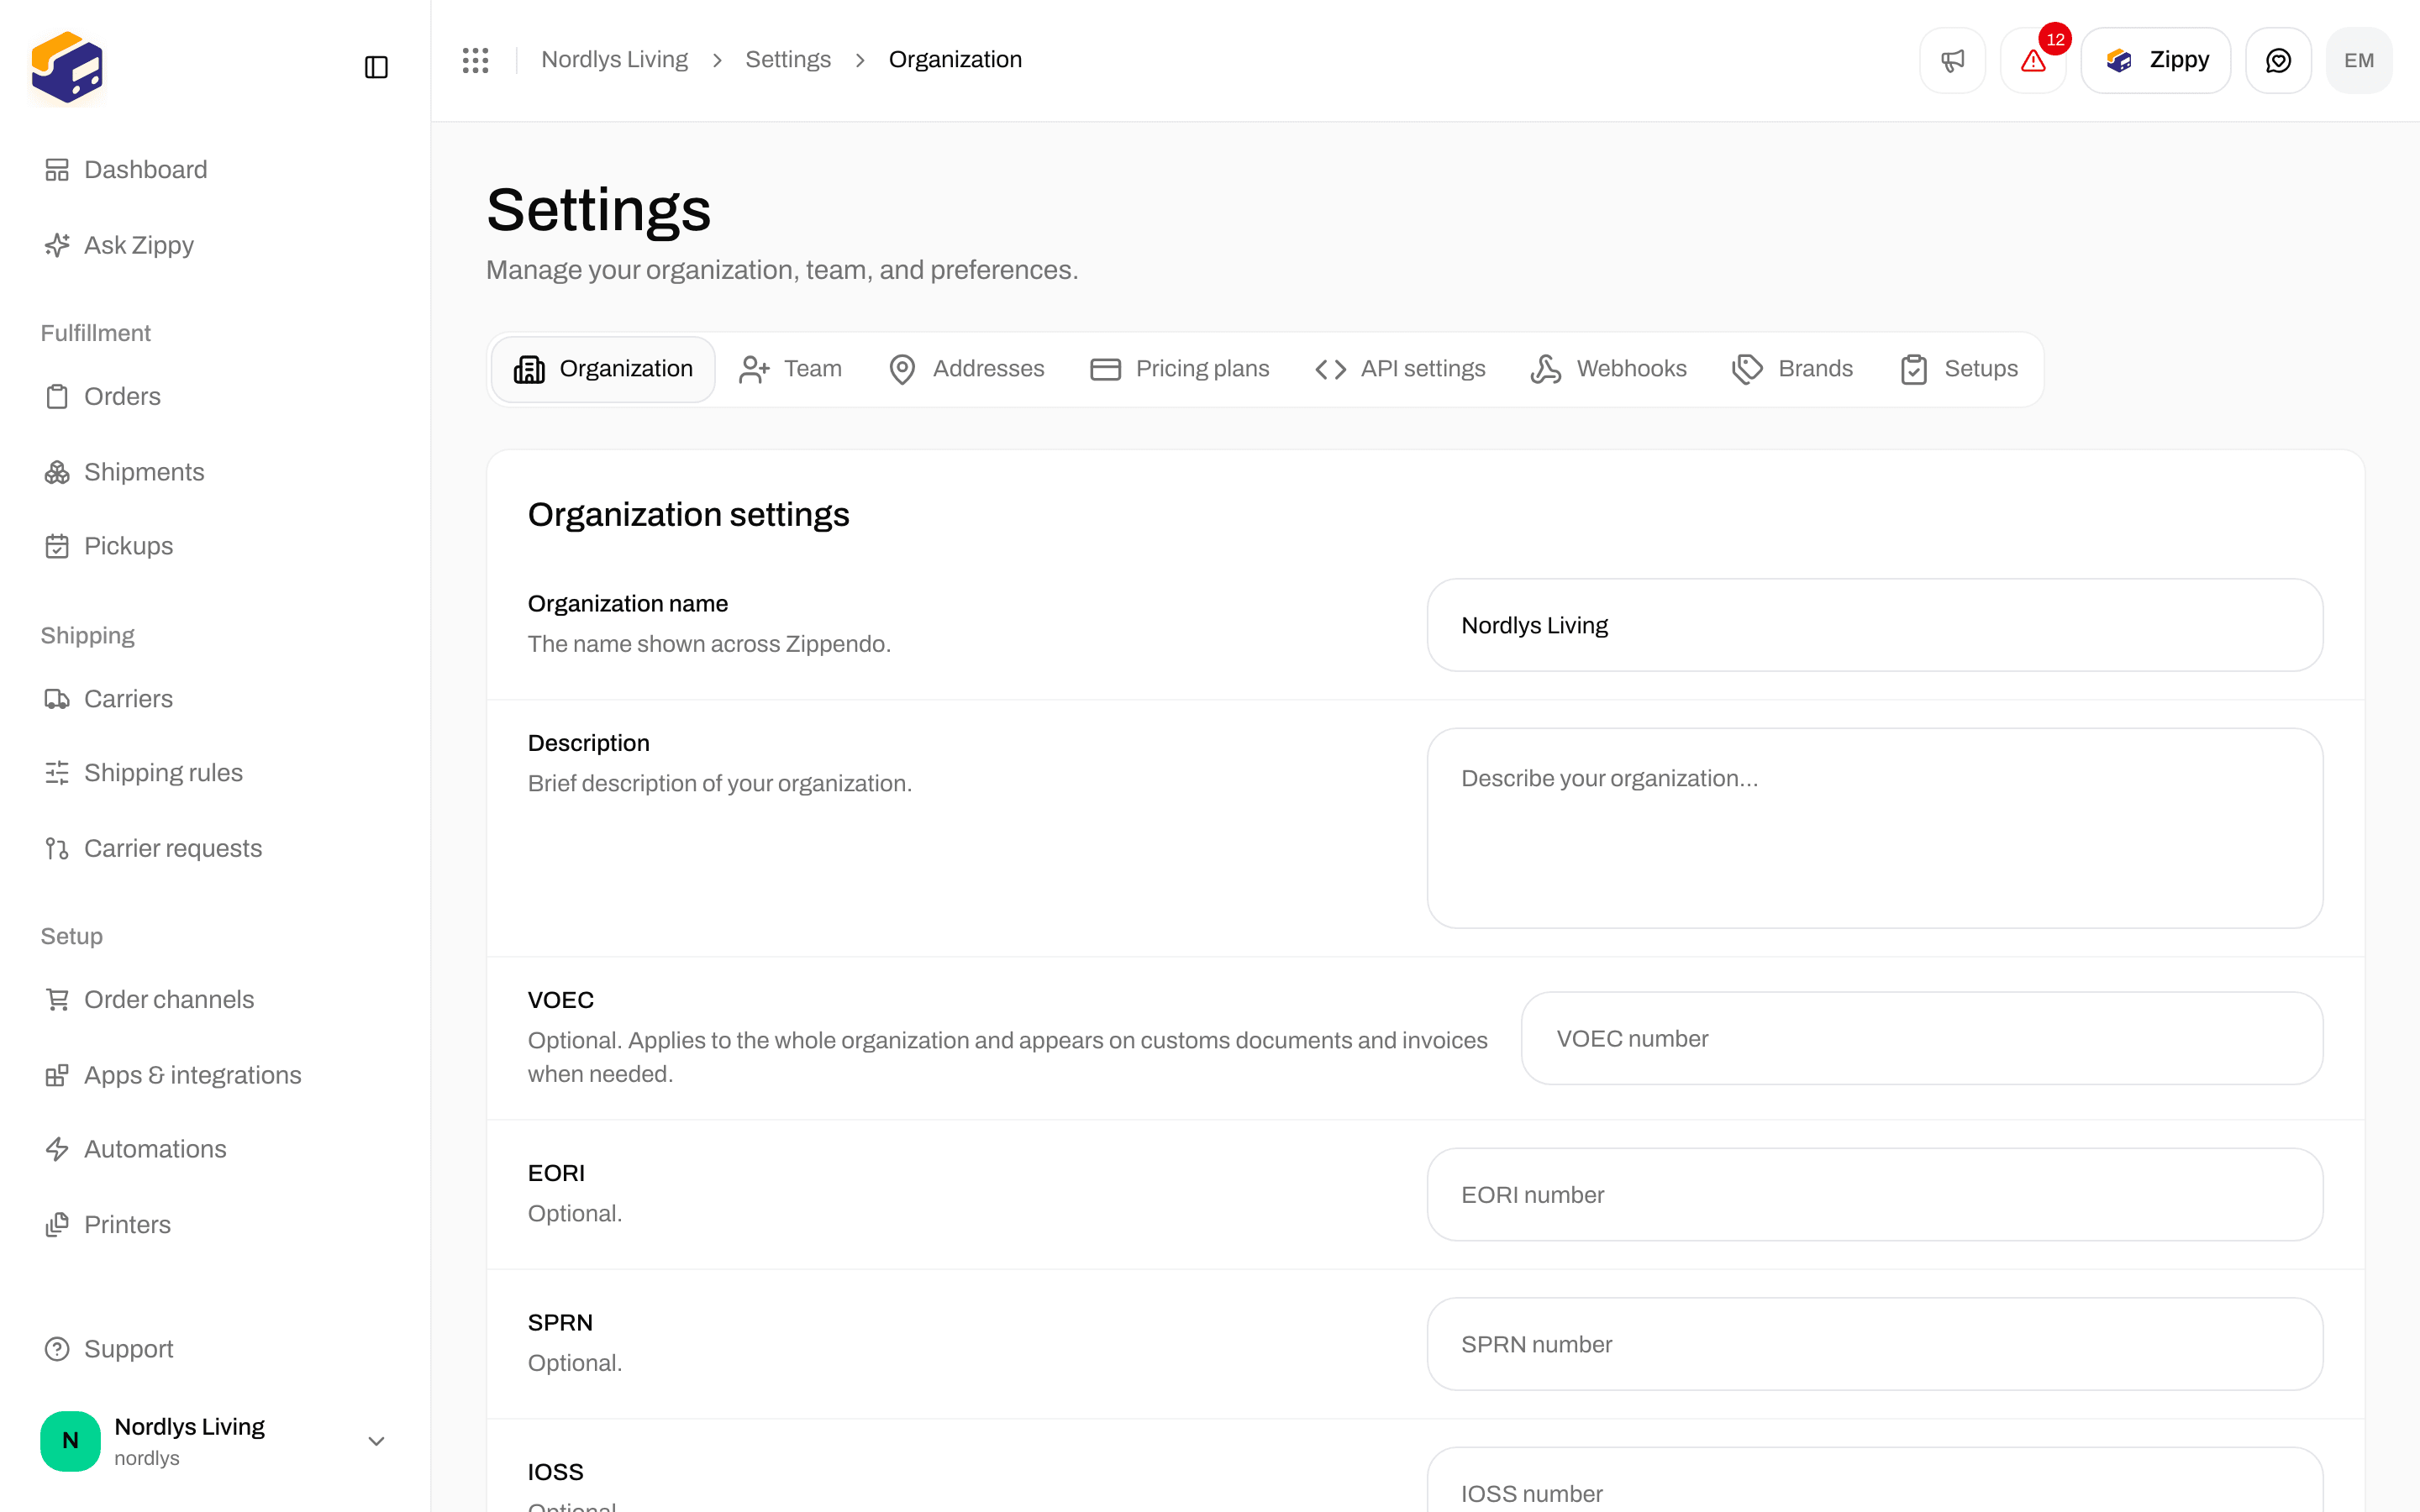Open the Printers page
The image size is (2420, 1512).
click(x=215, y=1225)
